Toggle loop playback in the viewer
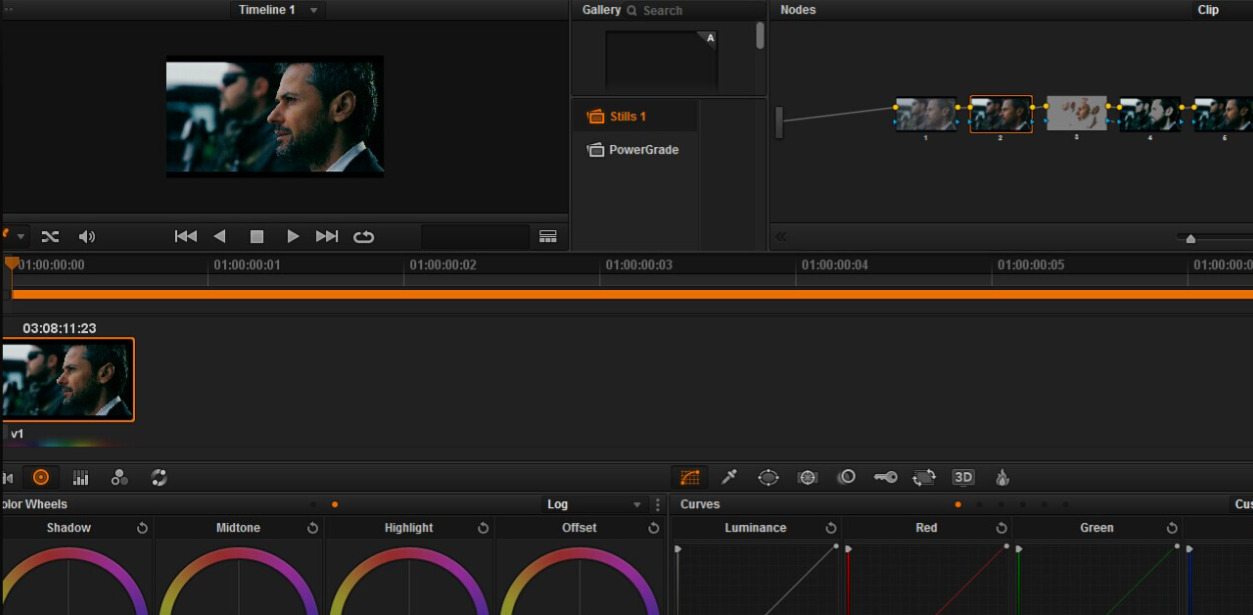Image resolution: width=1253 pixels, height=615 pixels. tap(364, 237)
